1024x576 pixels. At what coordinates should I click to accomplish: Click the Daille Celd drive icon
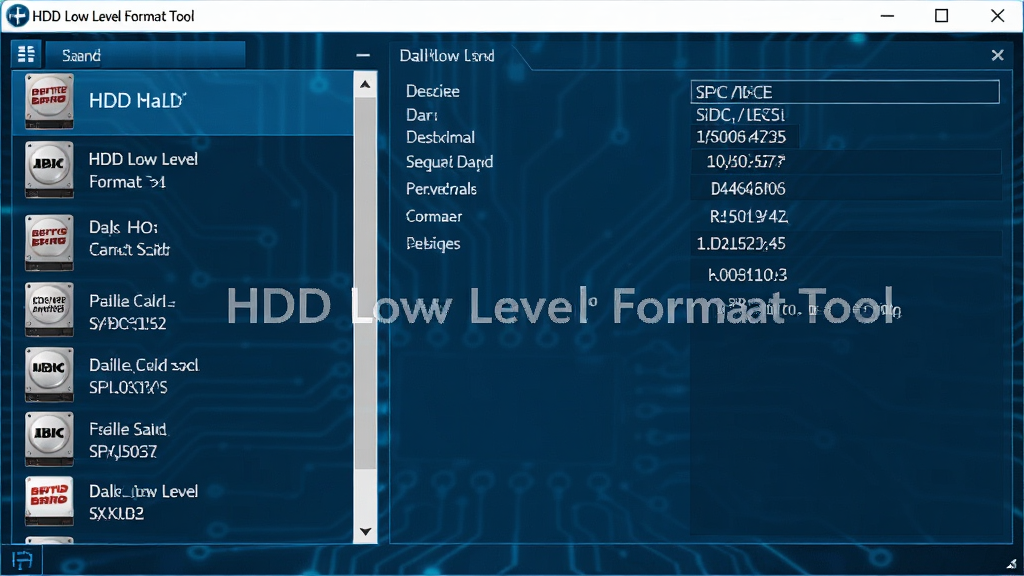click(49, 374)
